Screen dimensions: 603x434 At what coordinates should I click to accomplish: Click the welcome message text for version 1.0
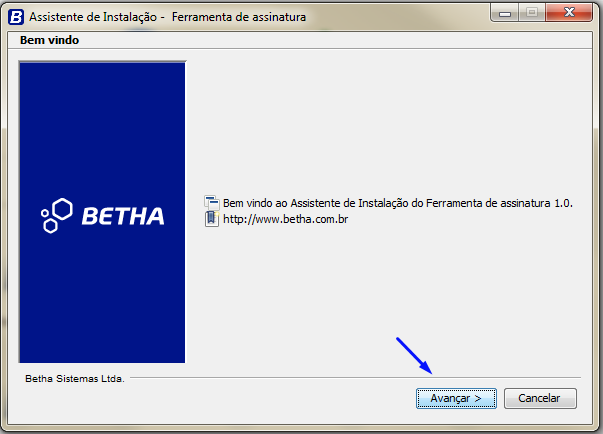tap(398, 203)
